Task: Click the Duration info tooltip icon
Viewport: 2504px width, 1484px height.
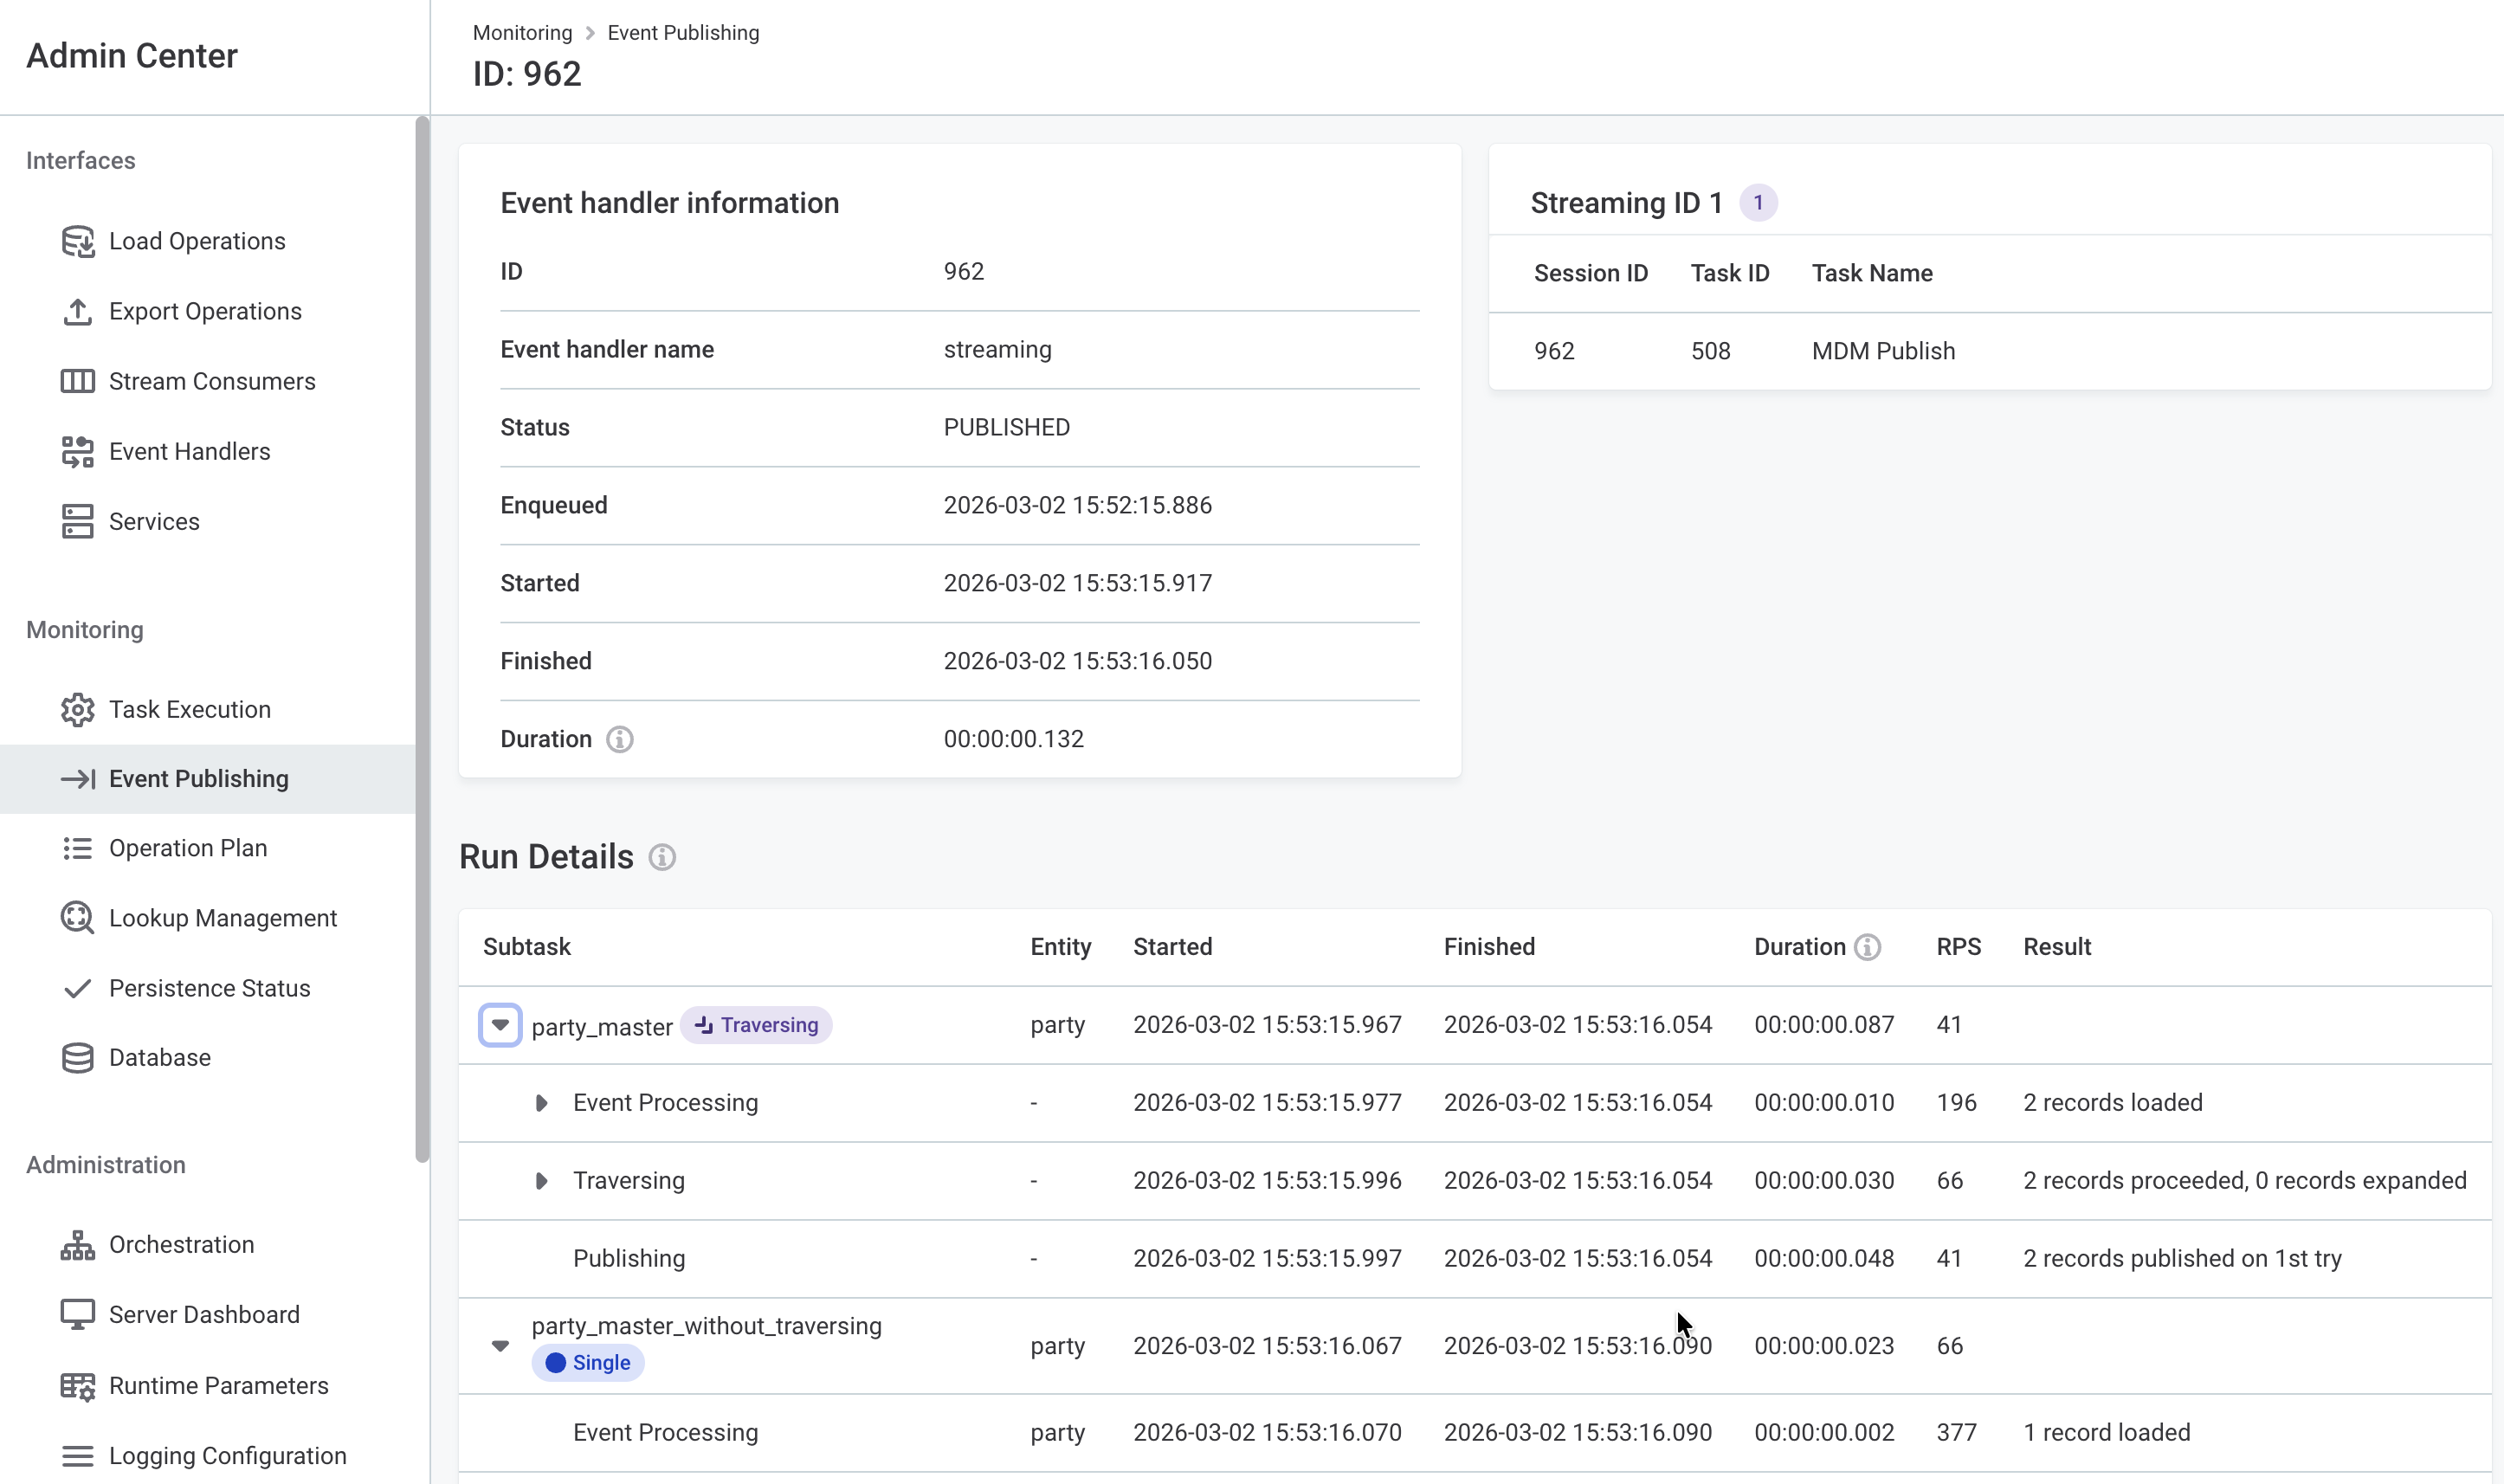Action: (620, 739)
